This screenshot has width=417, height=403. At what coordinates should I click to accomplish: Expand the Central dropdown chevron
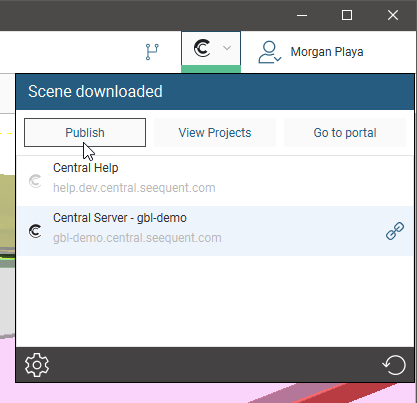(x=227, y=48)
